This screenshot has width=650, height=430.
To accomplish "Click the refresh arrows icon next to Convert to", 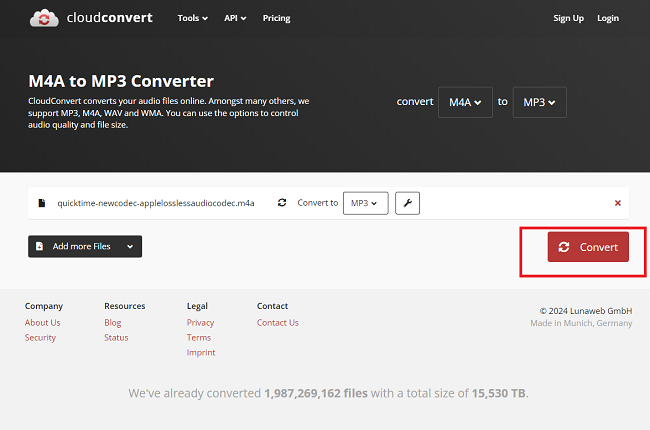I will point(282,202).
